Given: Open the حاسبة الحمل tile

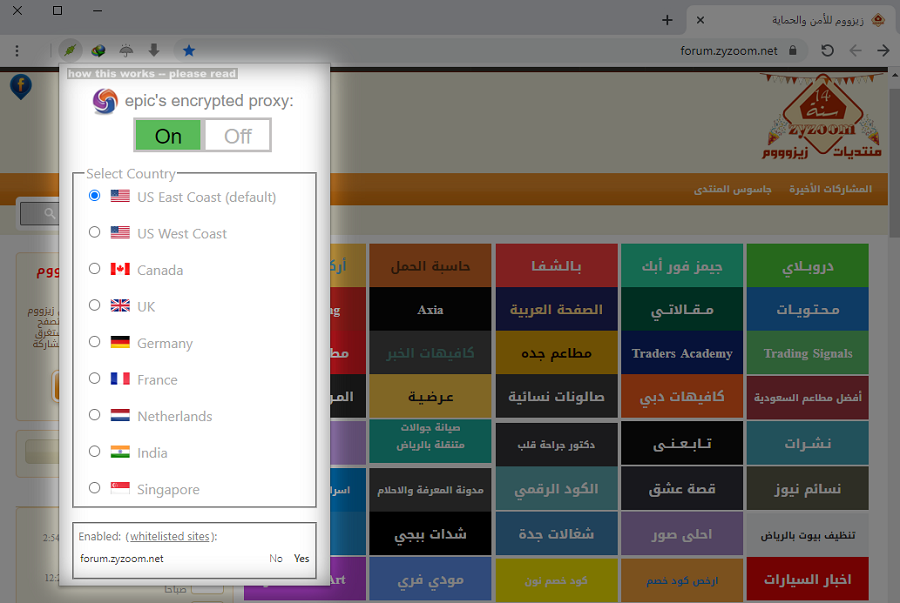Looking at the screenshot, I should (430, 266).
